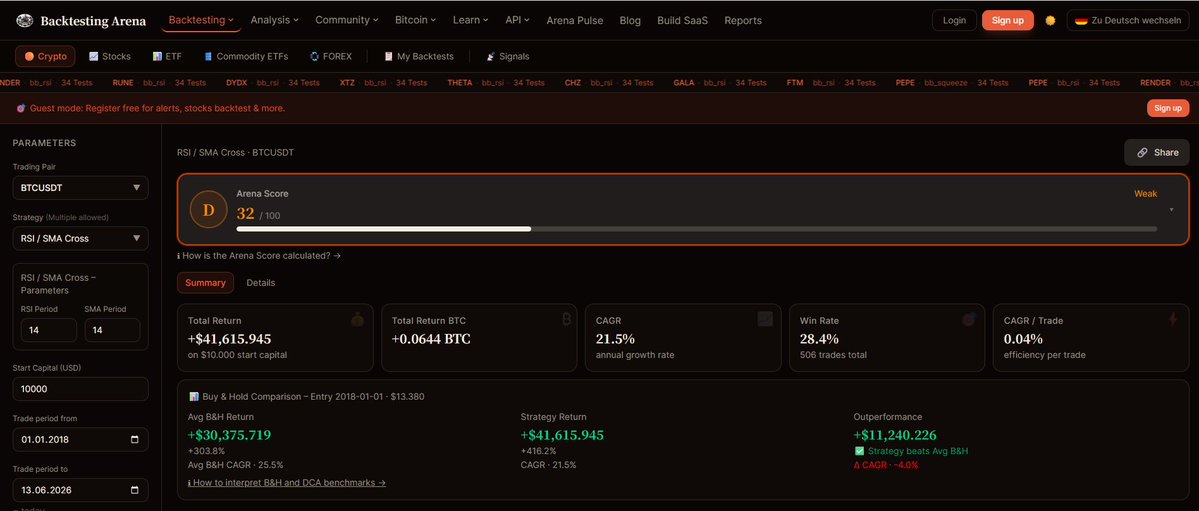
Task: Select the FOREX tab
Action: click(330, 57)
